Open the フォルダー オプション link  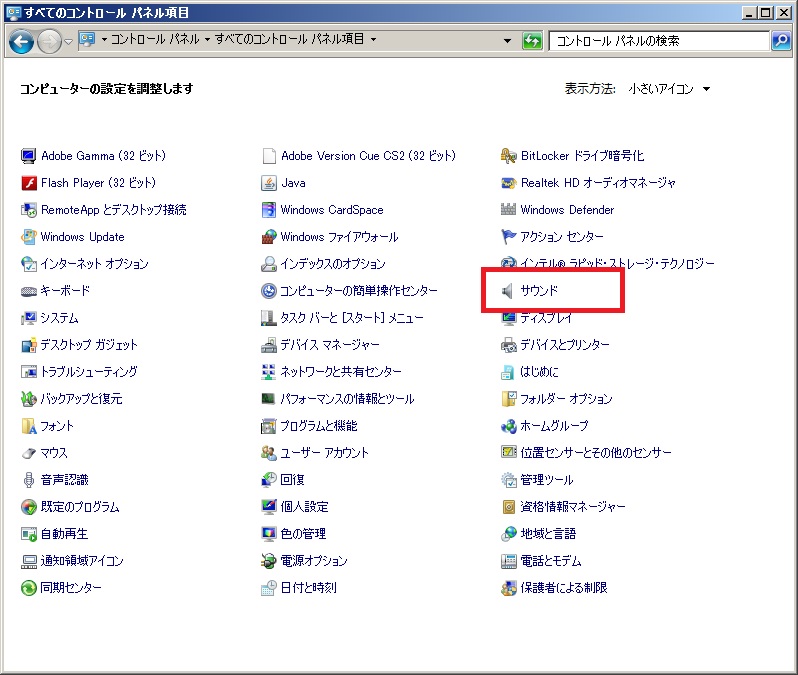click(x=566, y=399)
